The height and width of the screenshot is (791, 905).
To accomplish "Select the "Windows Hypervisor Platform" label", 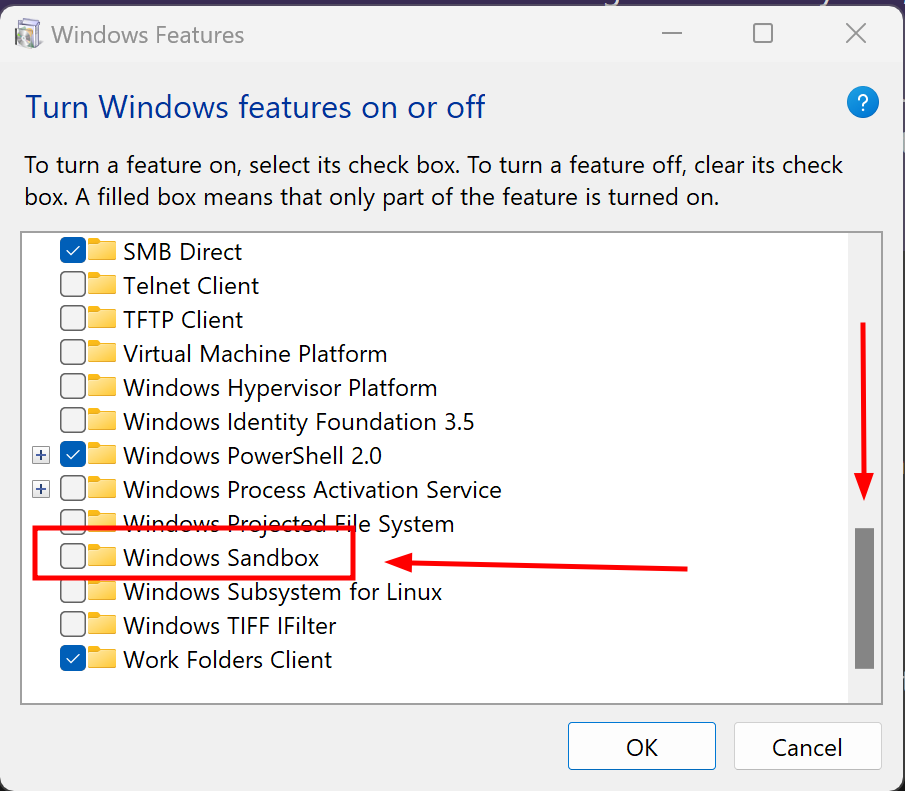I will point(280,388).
